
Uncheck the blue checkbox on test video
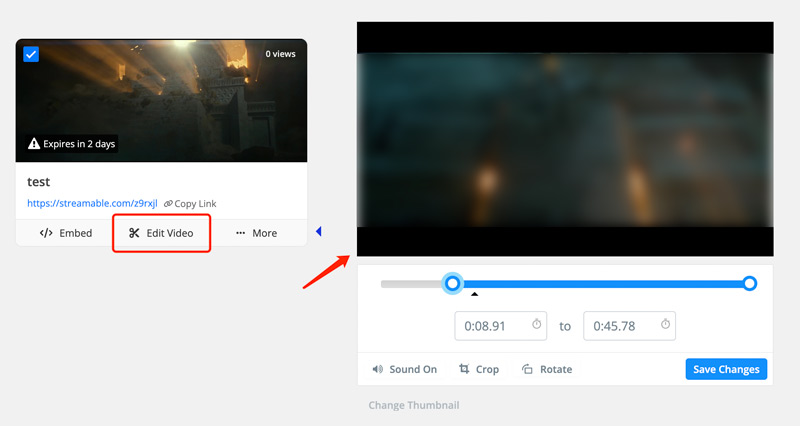[x=31, y=54]
